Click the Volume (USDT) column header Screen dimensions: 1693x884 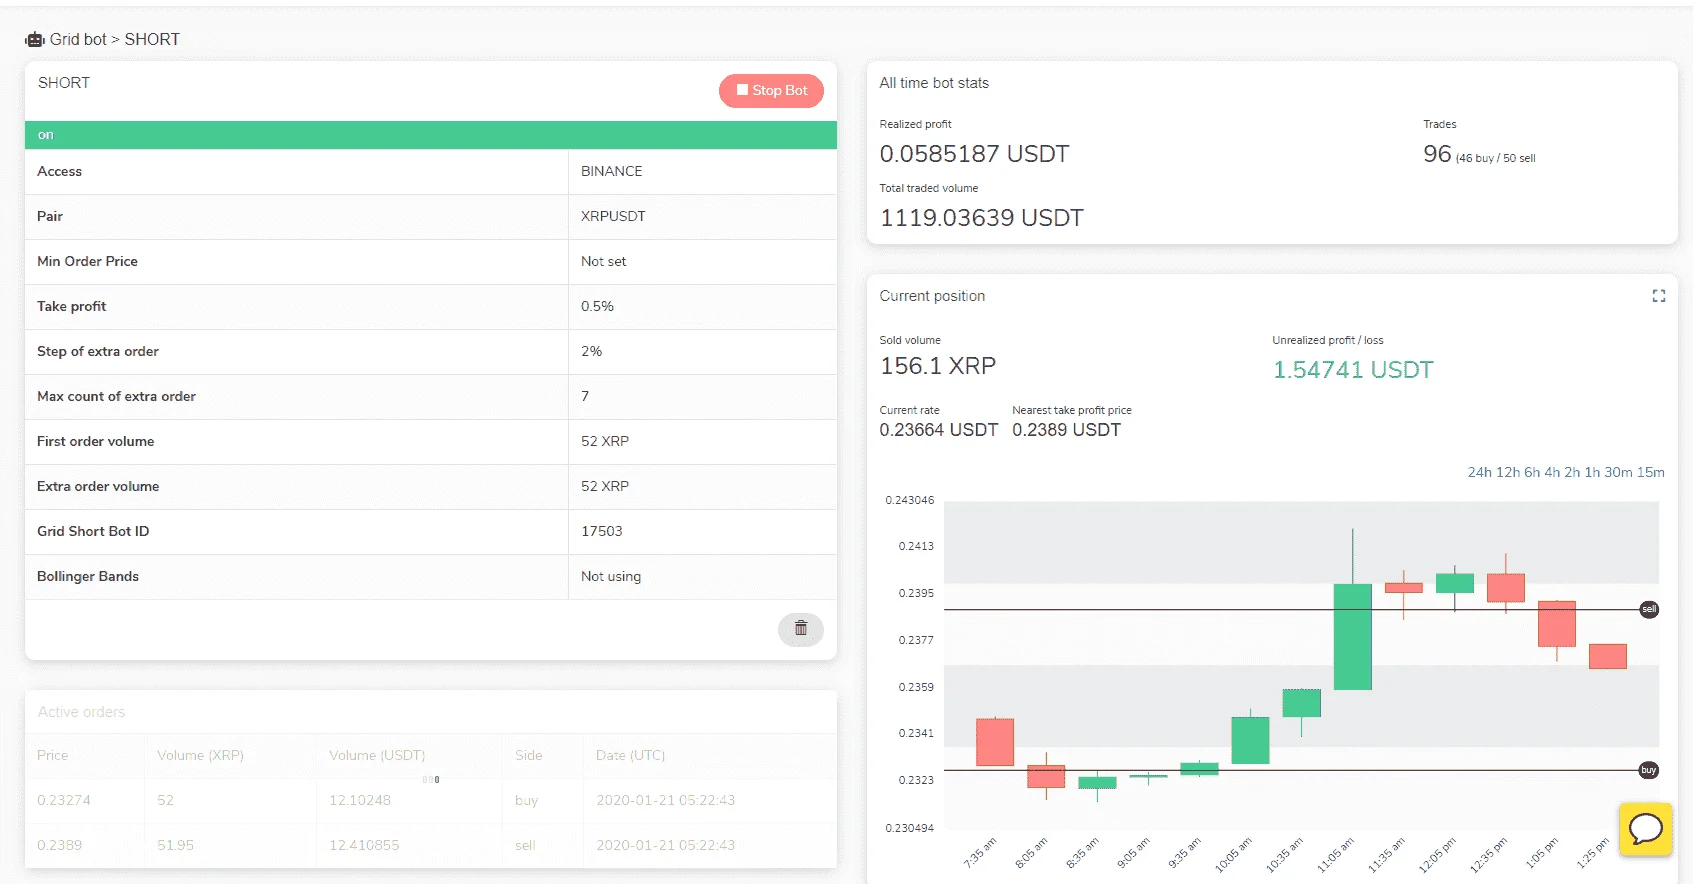377,755
